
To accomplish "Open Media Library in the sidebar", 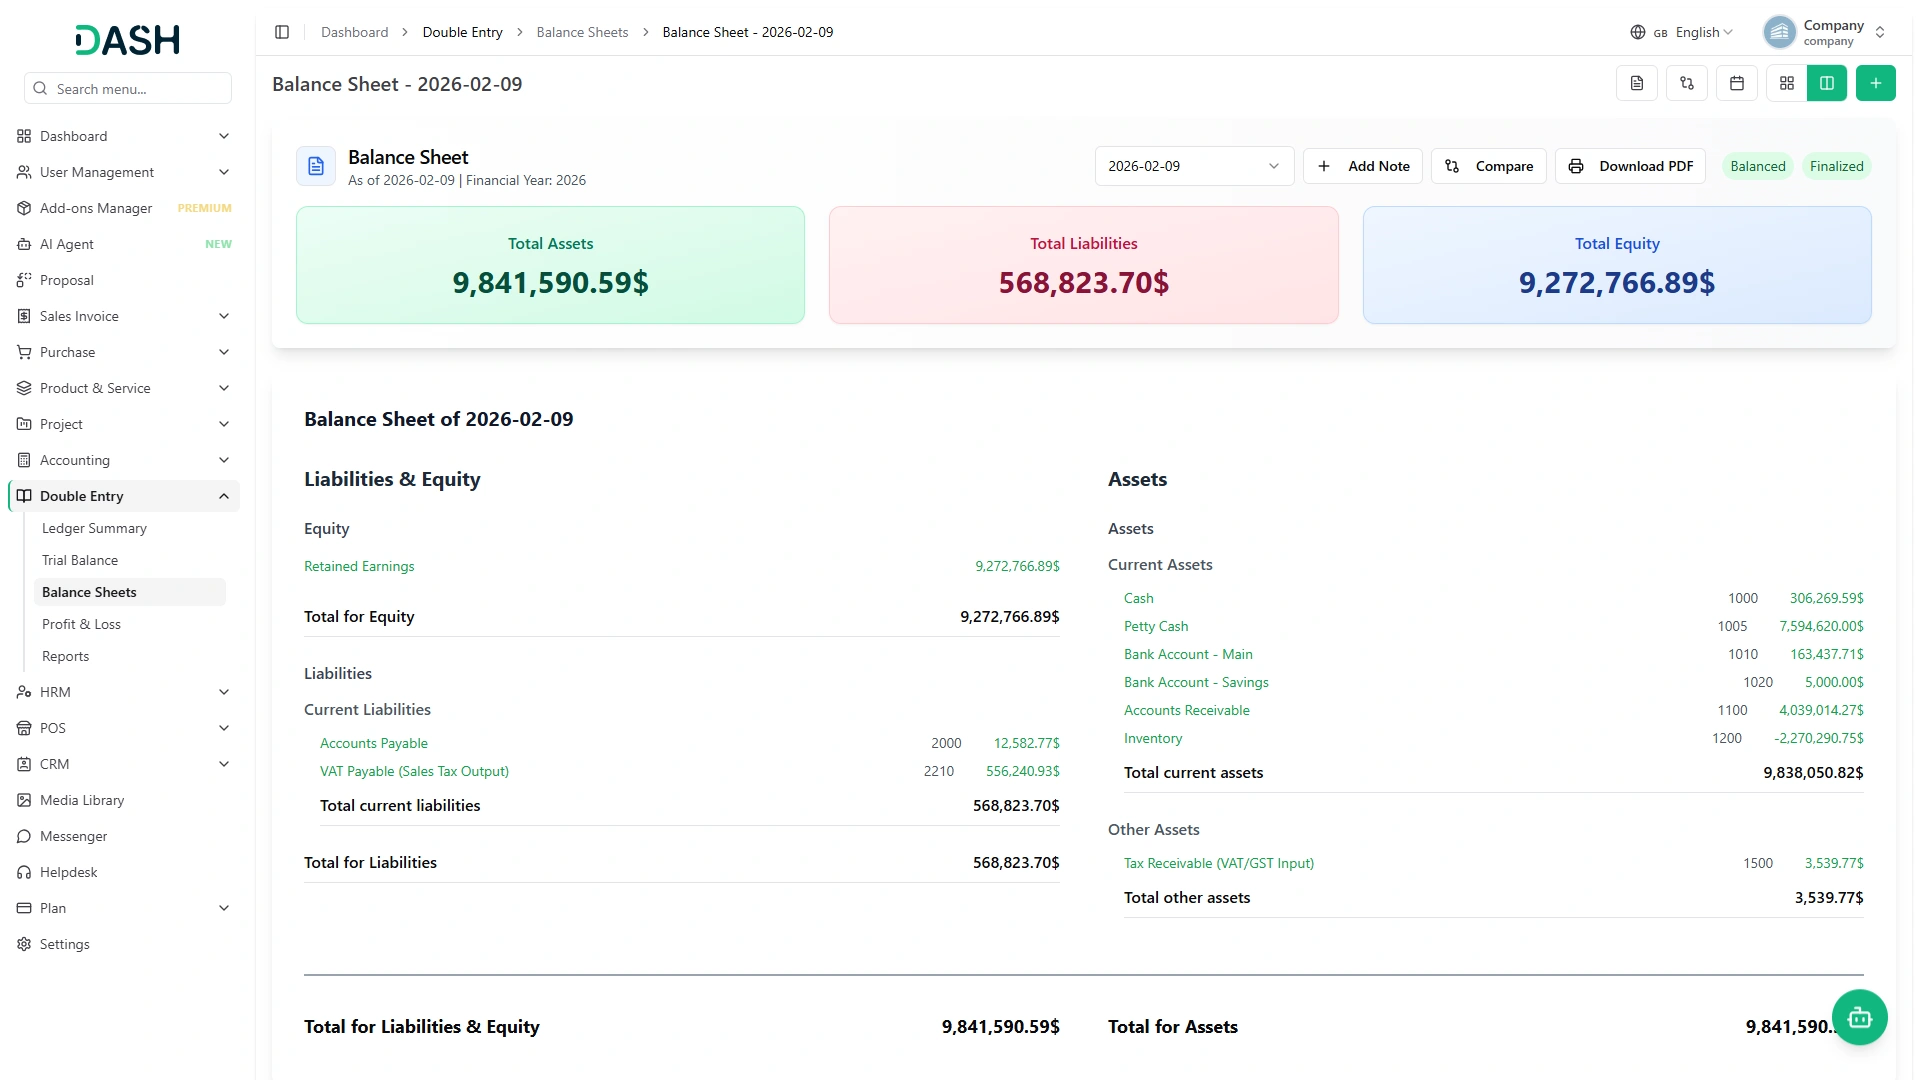I will click(124, 800).
